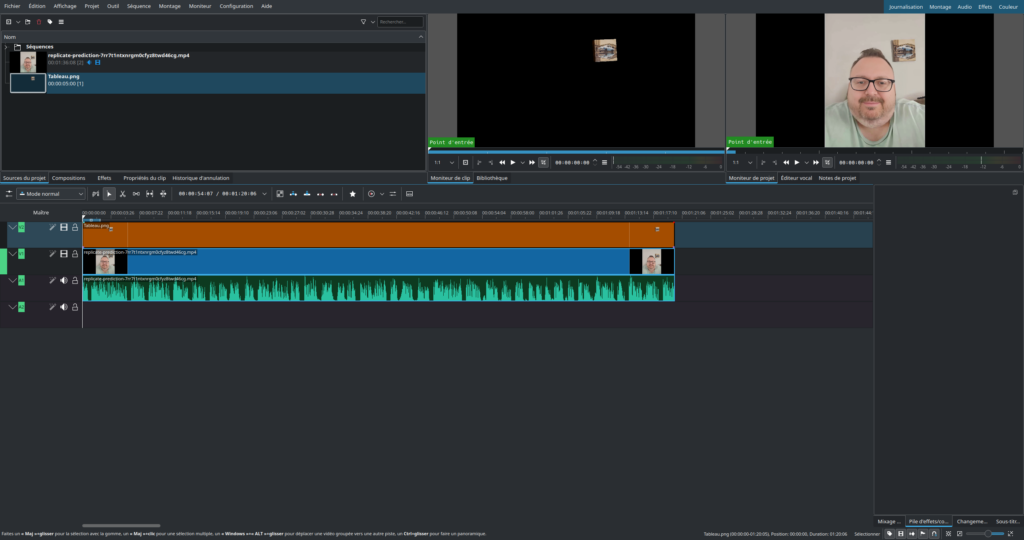Switch to Journalisation workspace layout
This screenshot has height=540, width=1024.
click(906, 7)
